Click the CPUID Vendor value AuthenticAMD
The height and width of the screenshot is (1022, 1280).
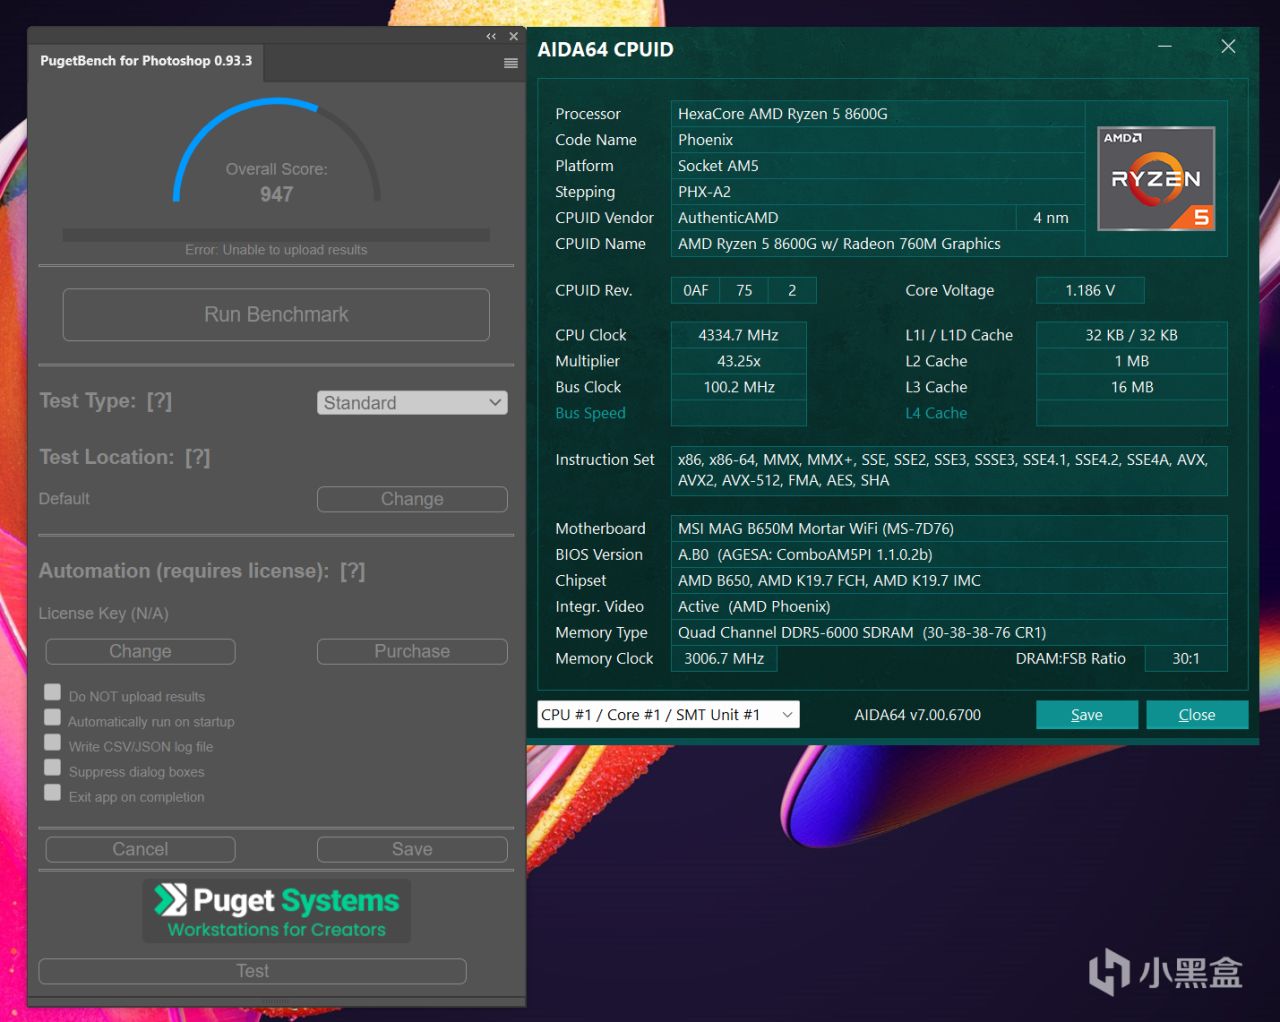843,218
